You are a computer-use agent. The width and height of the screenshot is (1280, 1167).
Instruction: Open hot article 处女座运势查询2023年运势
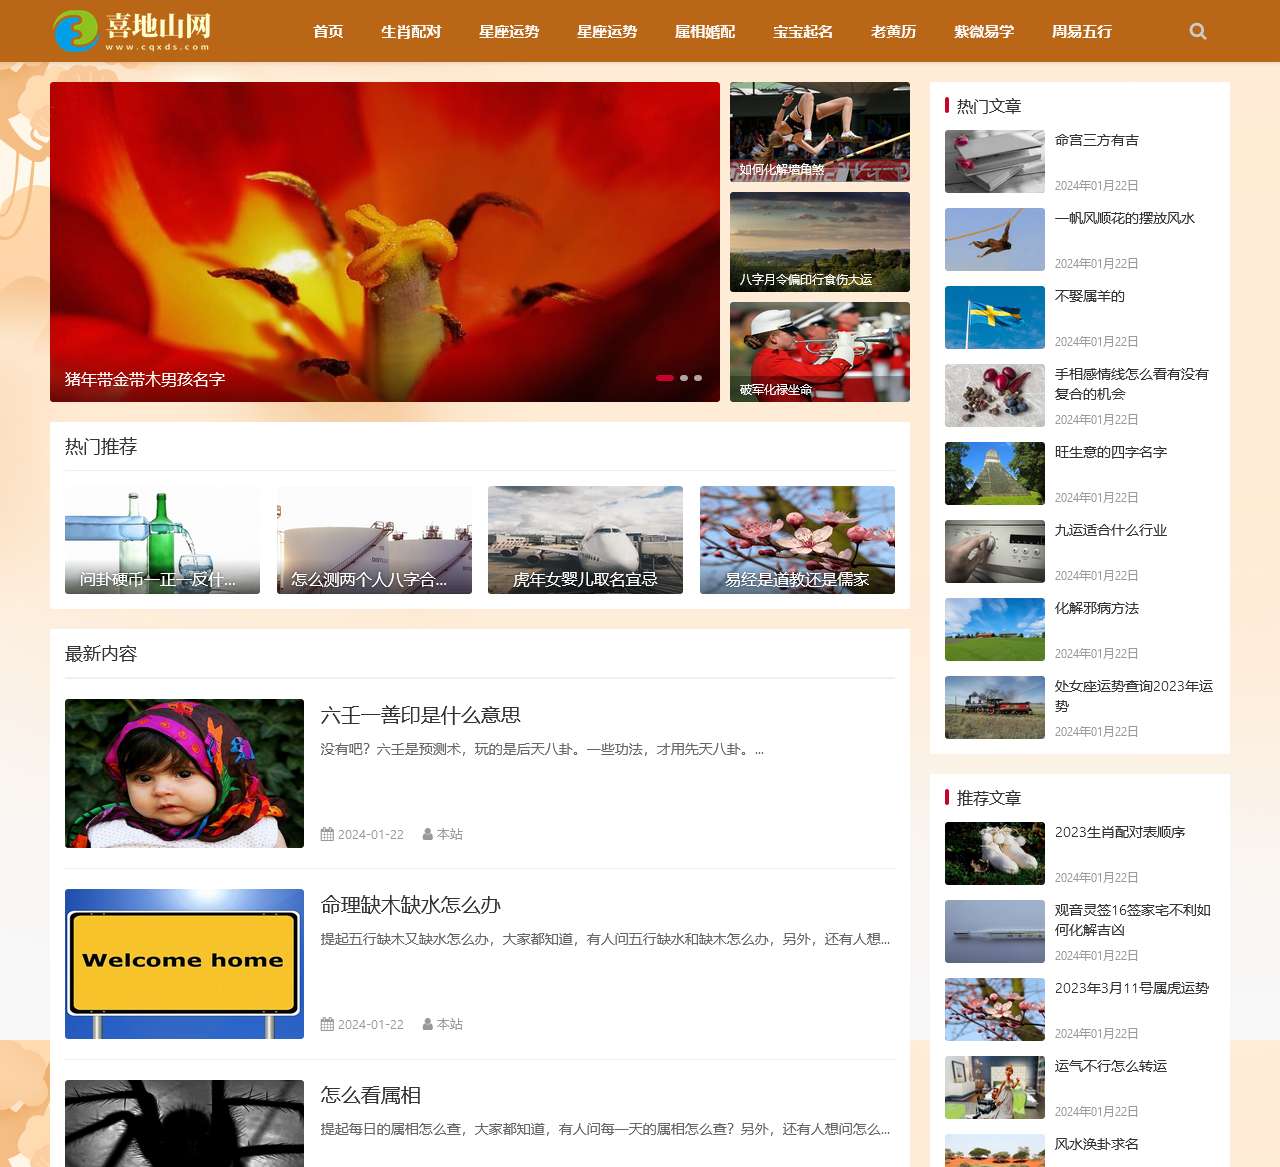pyautogui.click(x=1134, y=696)
